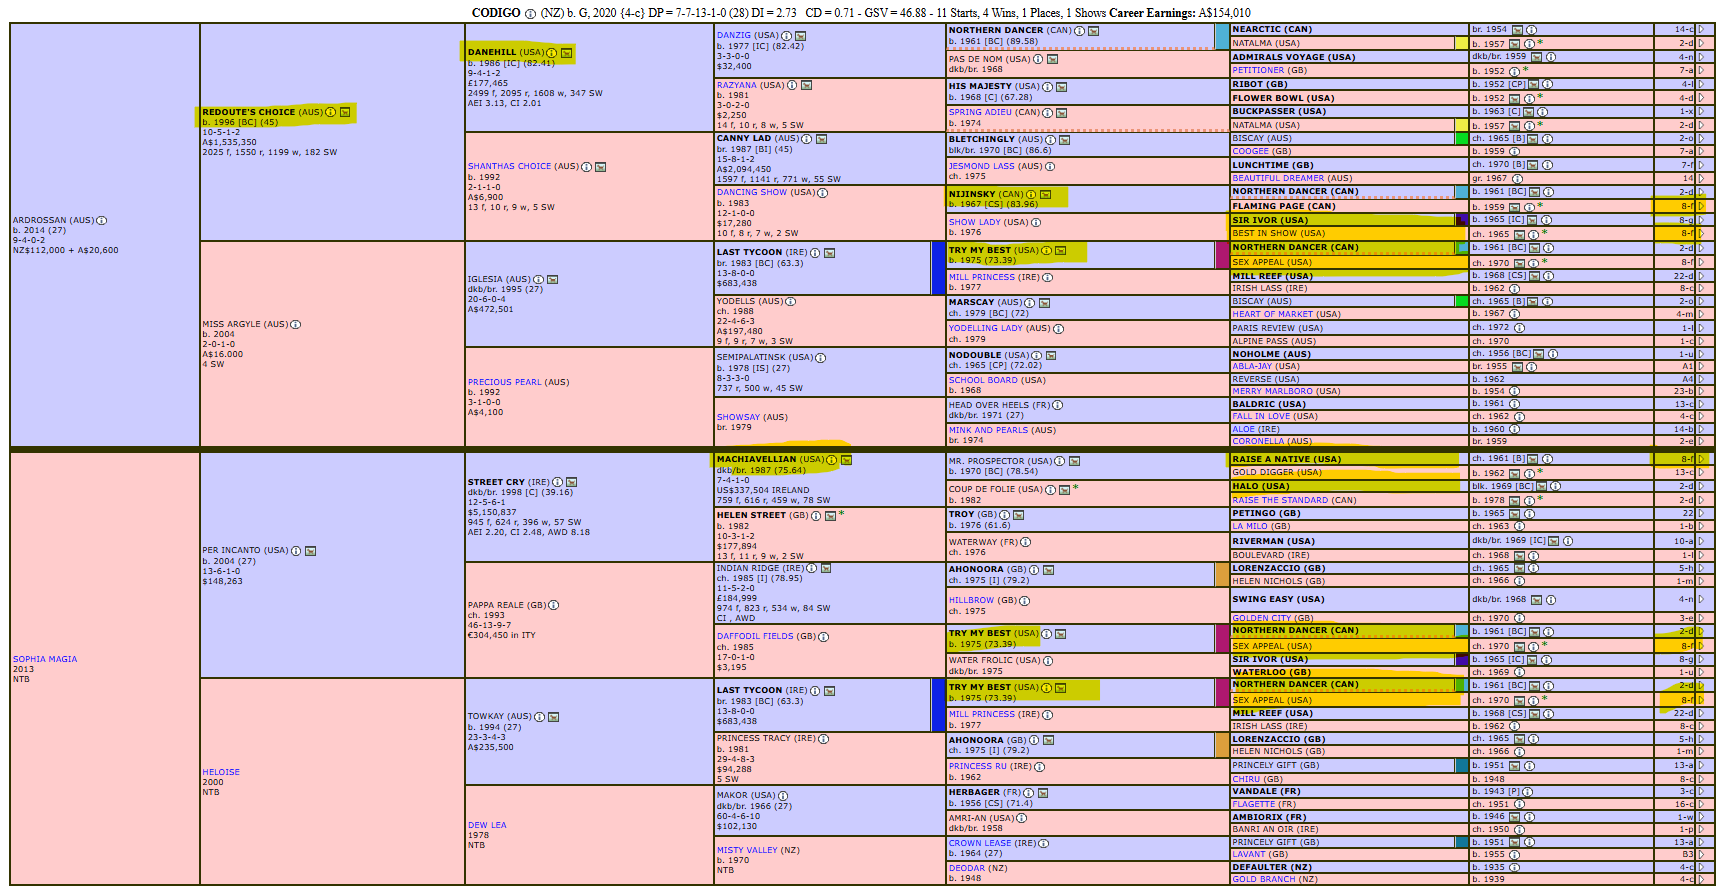Screen dimensions: 1719x888
Task: Open PAPPA REALE info icon
Action: [x=553, y=605]
